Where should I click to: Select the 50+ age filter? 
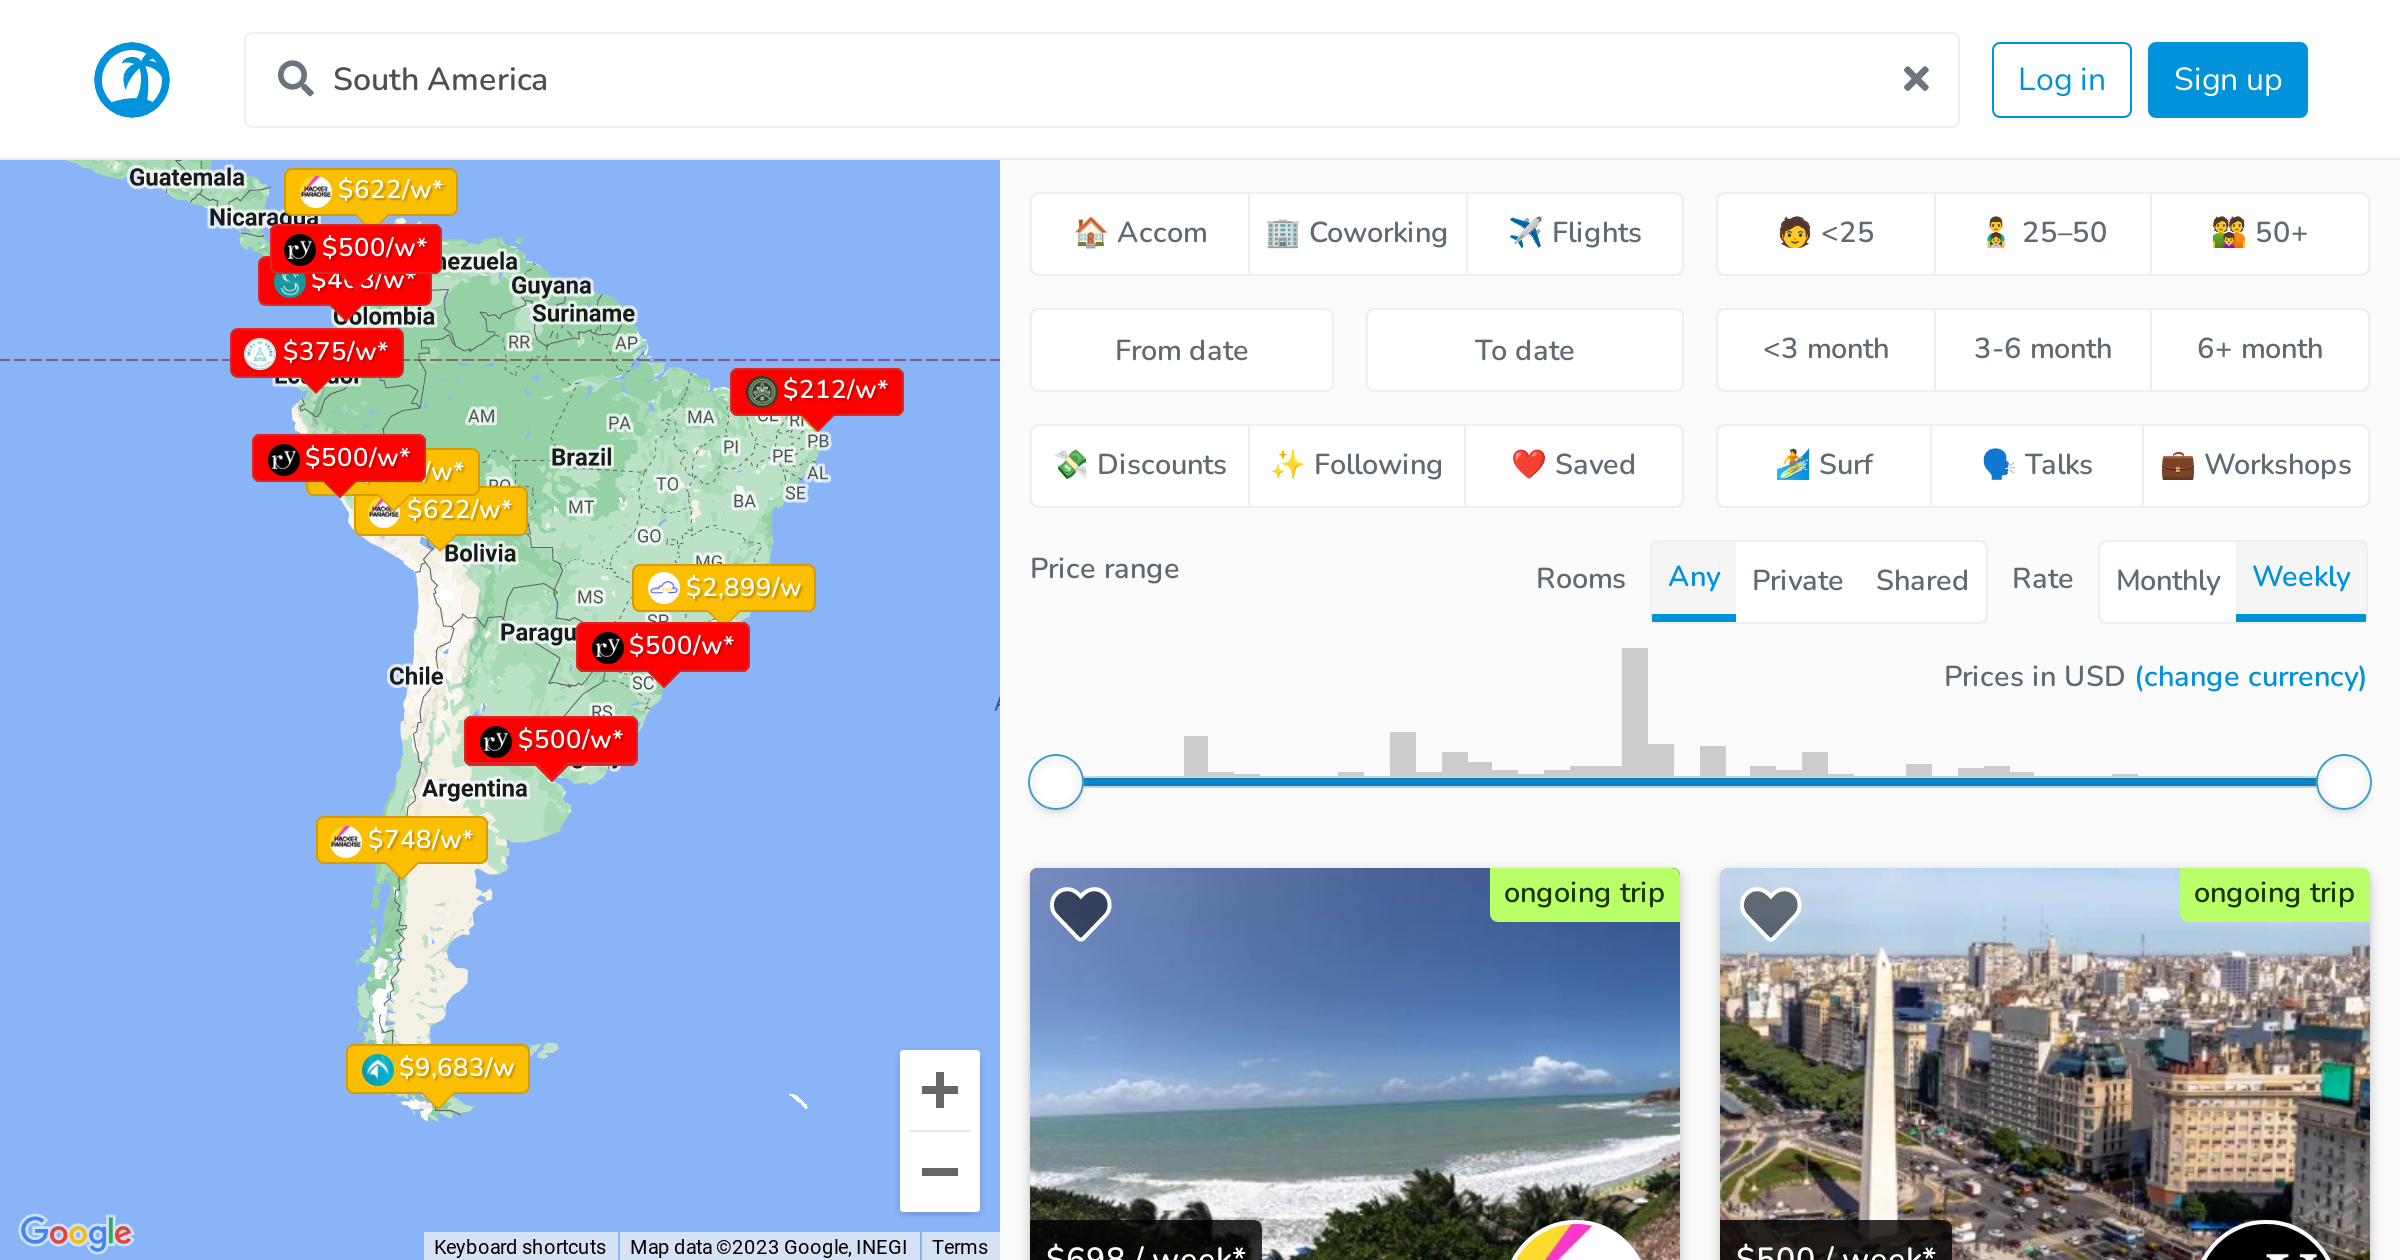coord(2260,233)
